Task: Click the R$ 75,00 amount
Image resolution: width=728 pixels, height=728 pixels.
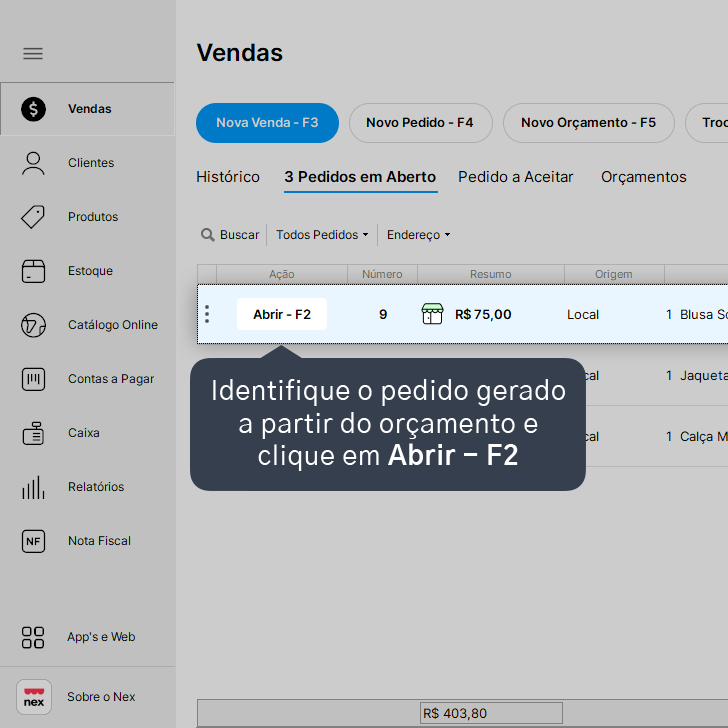Action: coord(483,315)
